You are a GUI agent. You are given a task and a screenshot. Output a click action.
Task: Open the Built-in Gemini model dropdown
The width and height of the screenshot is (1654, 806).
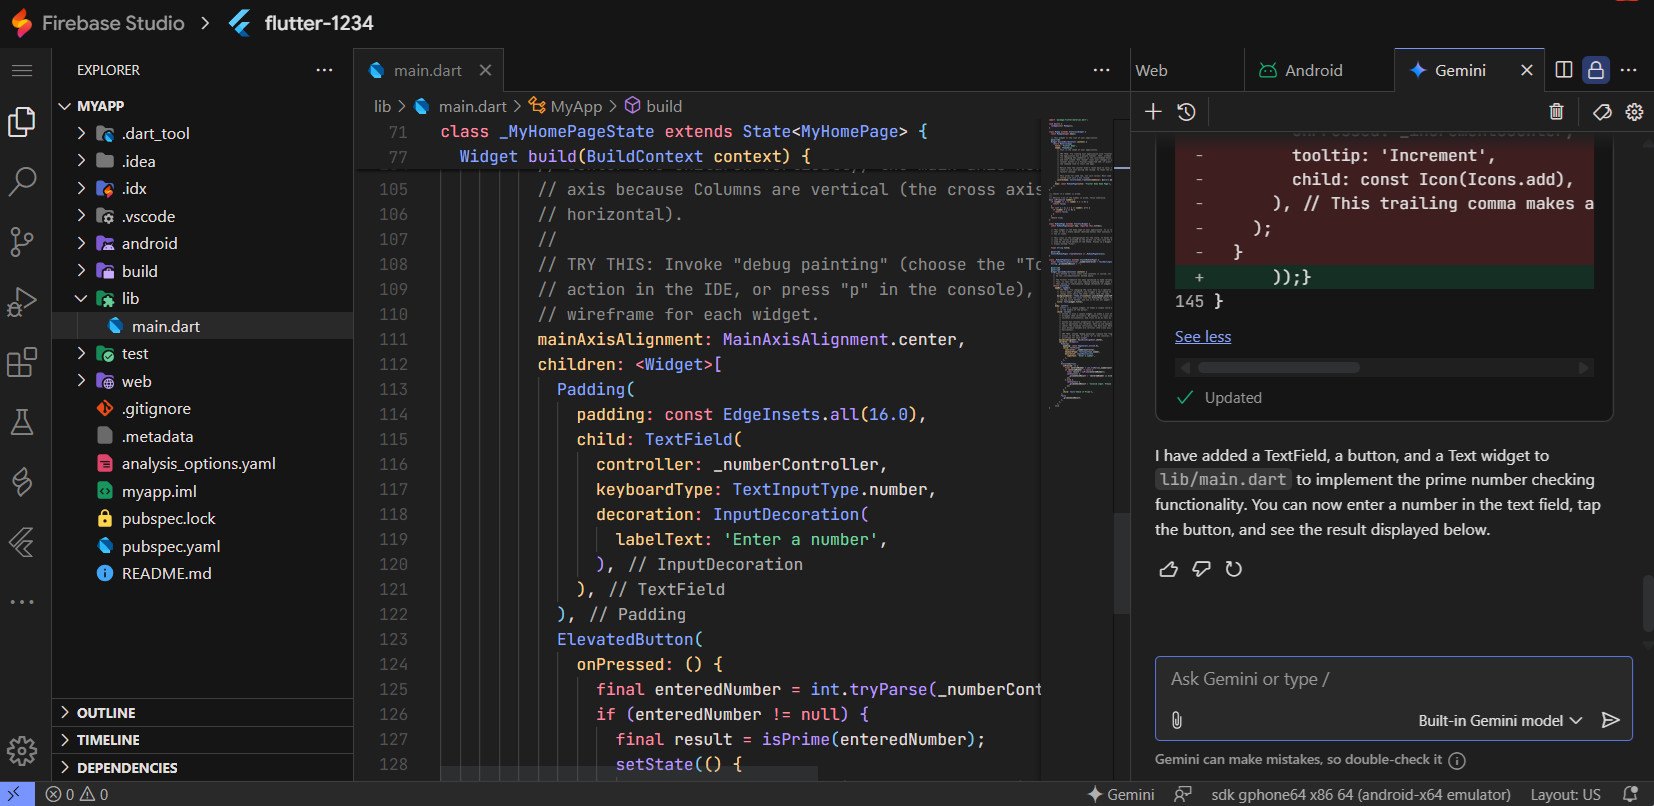tap(1500, 720)
